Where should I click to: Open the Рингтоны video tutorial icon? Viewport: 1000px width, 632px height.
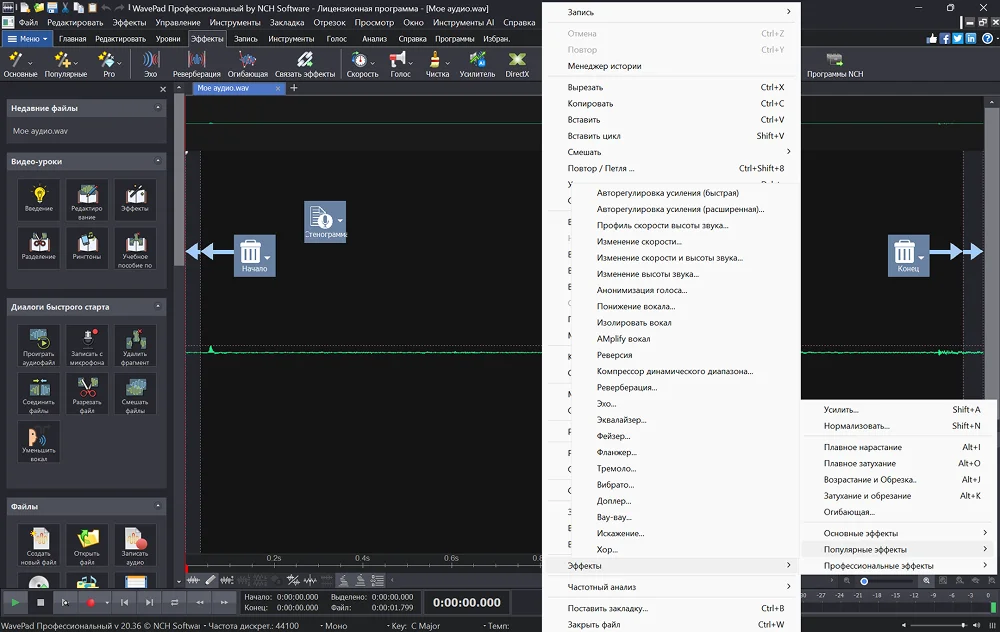tap(87, 244)
